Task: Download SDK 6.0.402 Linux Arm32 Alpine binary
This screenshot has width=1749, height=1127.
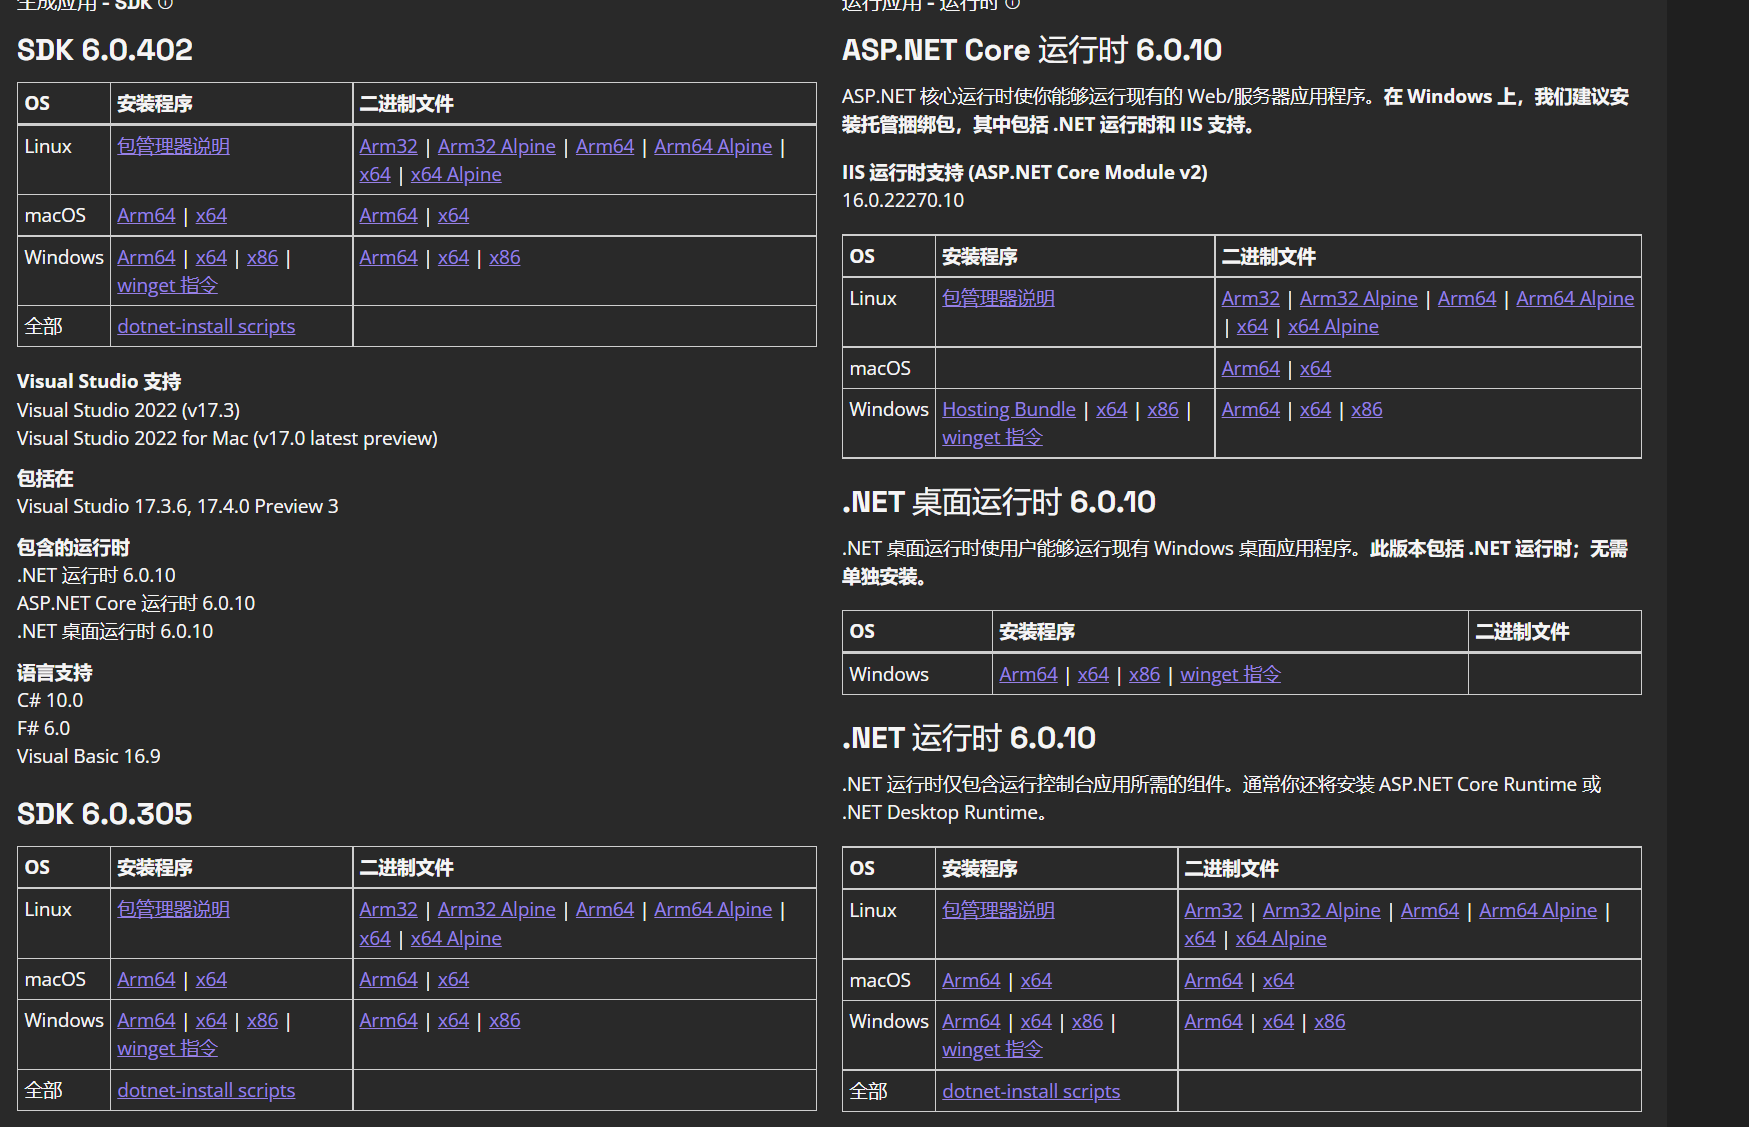Action: pyautogui.click(x=497, y=146)
